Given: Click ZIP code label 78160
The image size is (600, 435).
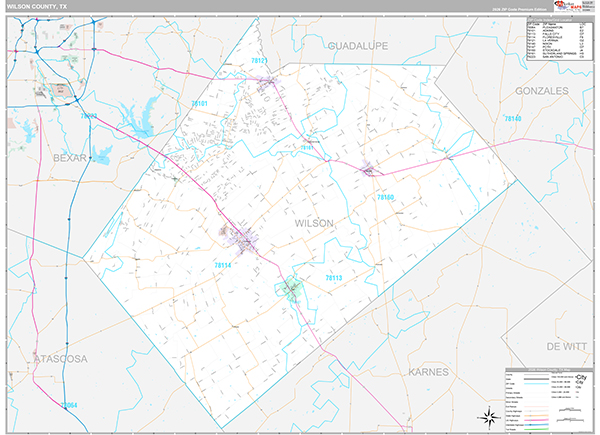Looking at the screenshot, I should click(385, 197).
